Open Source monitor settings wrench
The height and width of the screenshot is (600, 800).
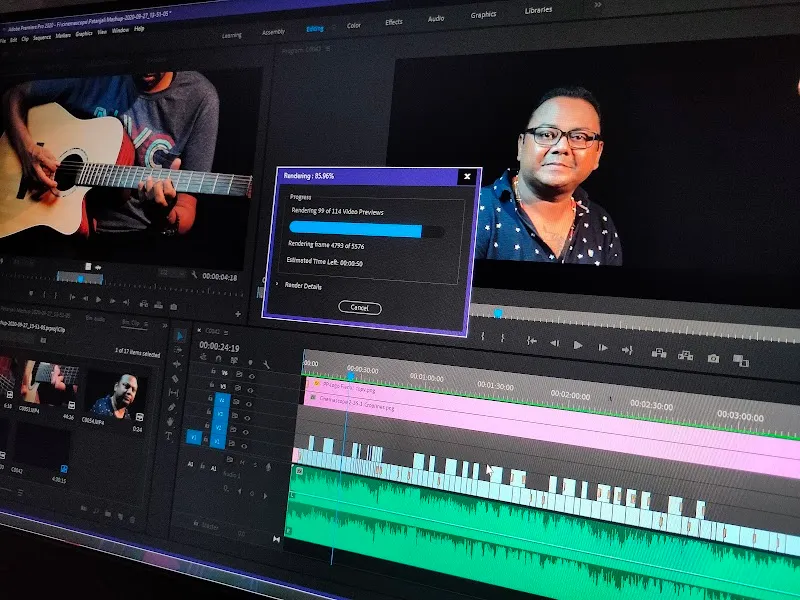point(194,274)
